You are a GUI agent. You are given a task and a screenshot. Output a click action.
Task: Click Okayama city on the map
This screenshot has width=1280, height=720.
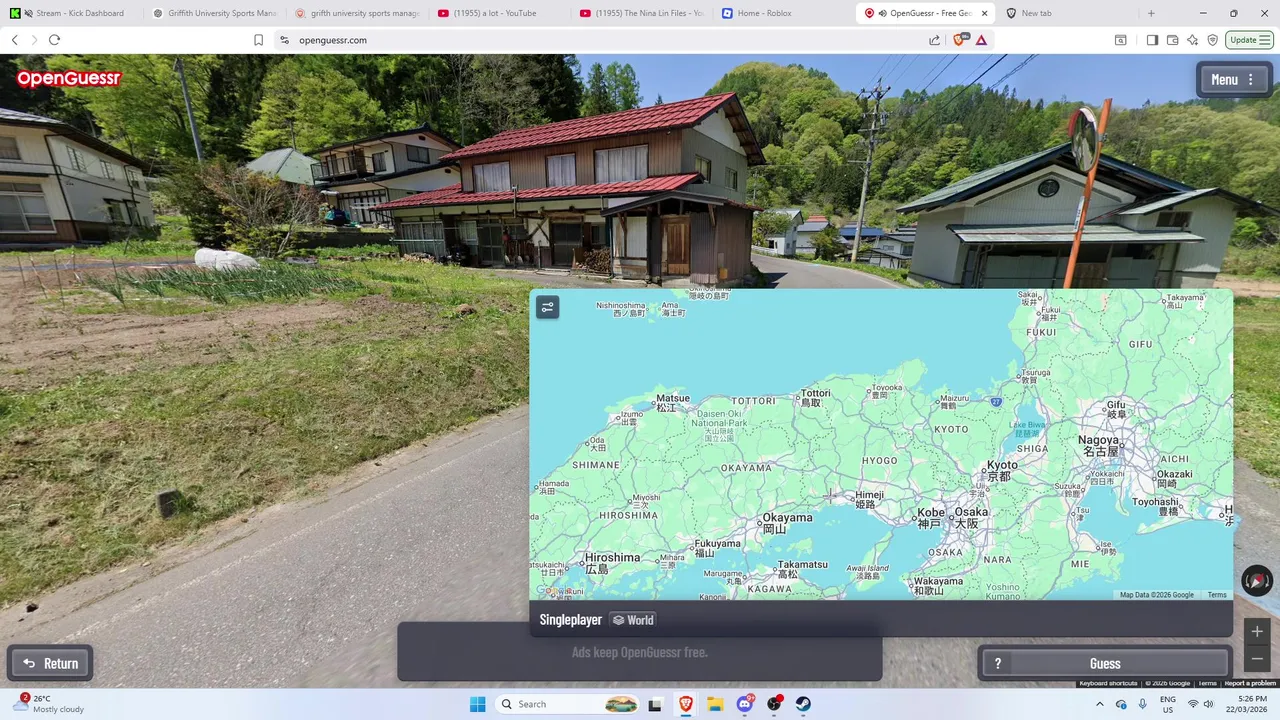point(787,522)
